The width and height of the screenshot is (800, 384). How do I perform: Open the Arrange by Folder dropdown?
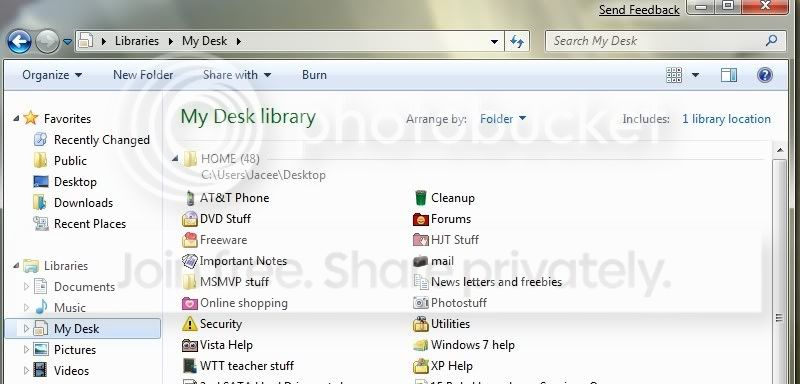click(503, 119)
